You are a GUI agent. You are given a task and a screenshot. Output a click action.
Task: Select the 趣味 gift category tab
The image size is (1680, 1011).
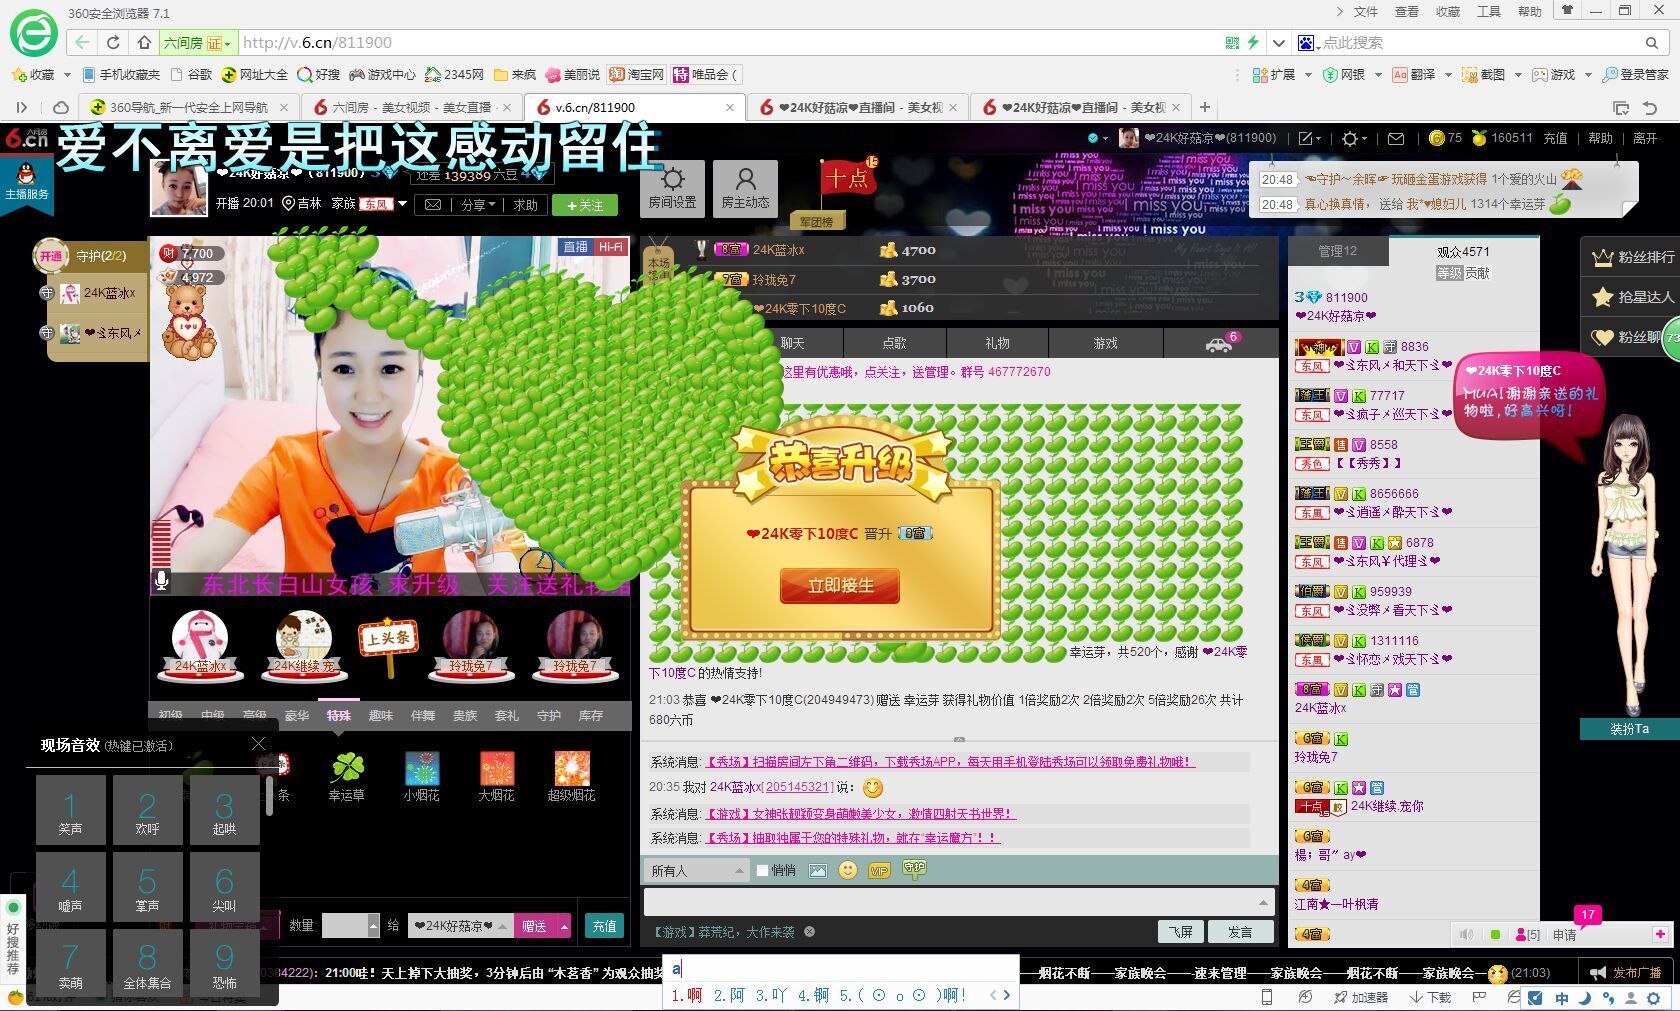pyautogui.click(x=381, y=715)
